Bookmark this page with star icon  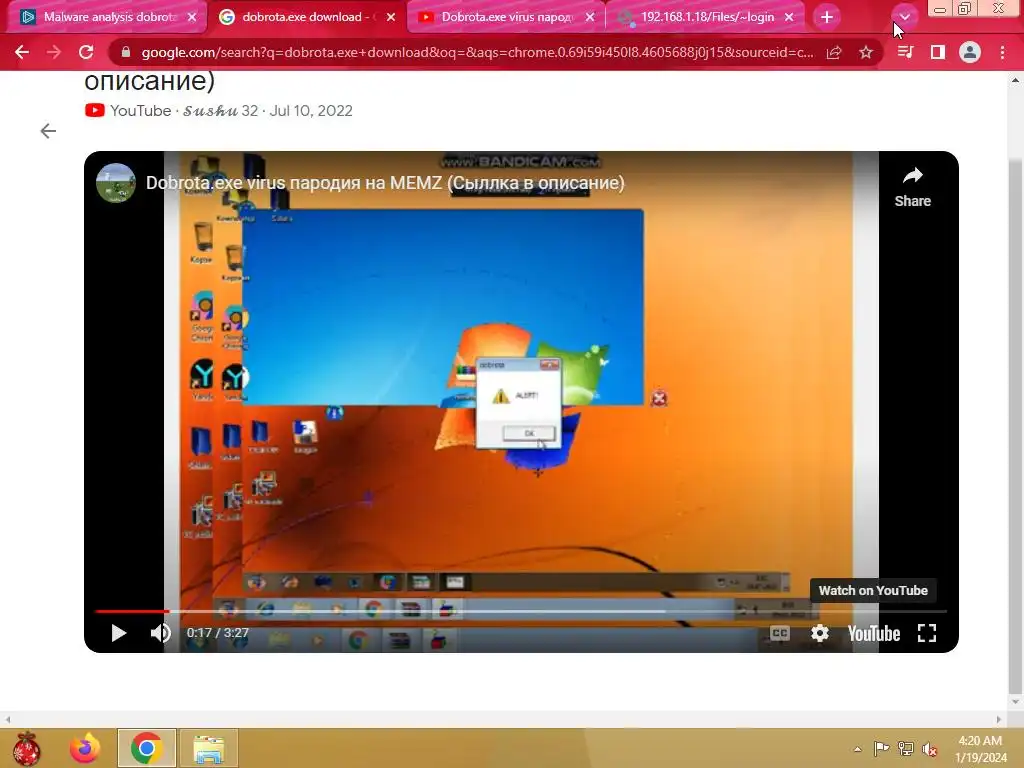click(x=866, y=52)
